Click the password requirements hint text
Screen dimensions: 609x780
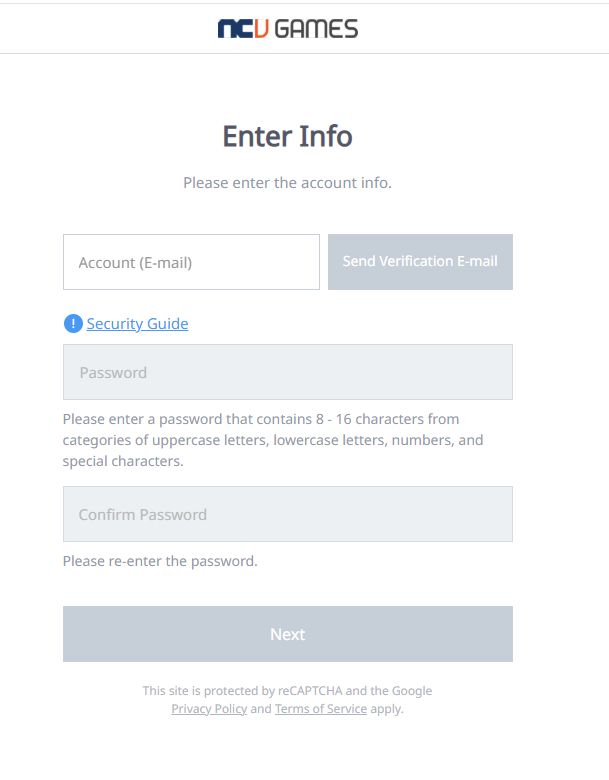(273, 440)
